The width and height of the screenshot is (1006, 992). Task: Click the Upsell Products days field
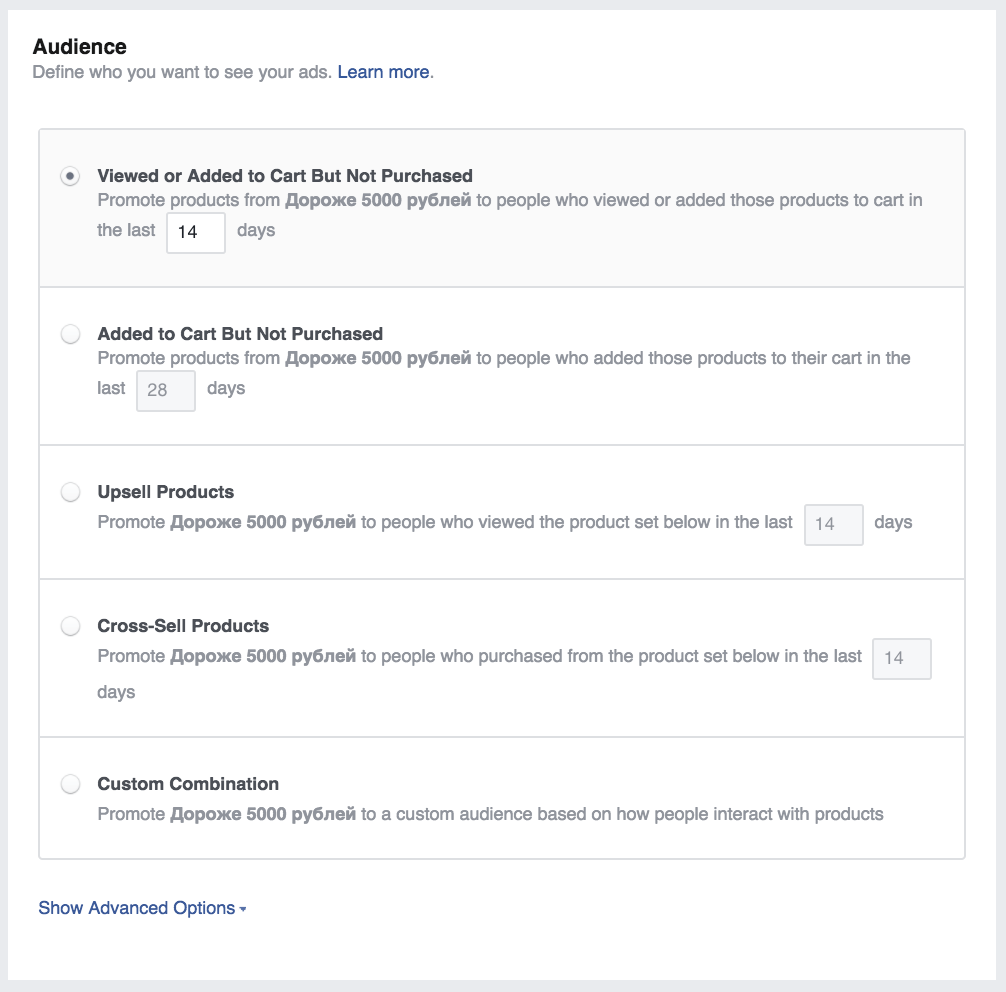[x=833, y=524]
